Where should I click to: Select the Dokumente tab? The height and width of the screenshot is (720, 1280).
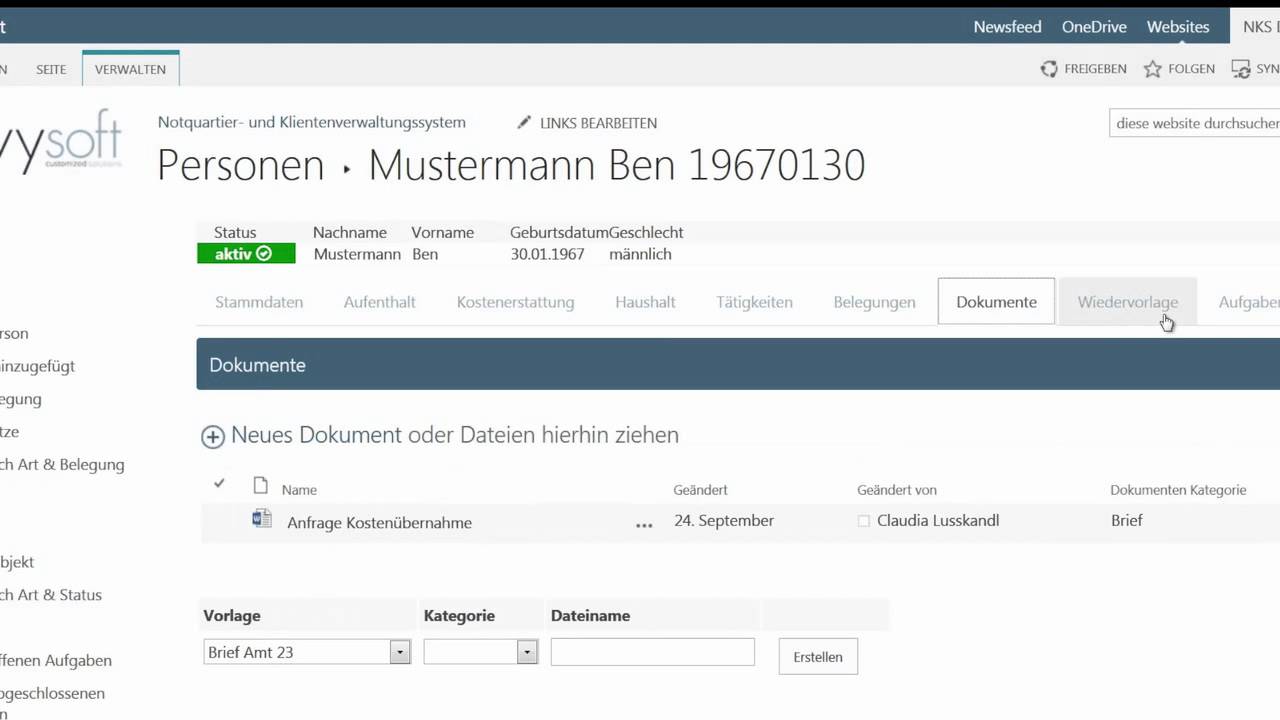coord(996,302)
